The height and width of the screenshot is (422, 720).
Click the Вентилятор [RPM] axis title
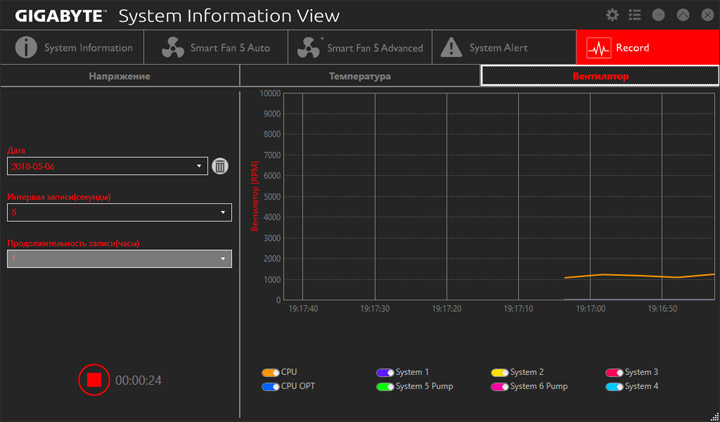point(255,196)
